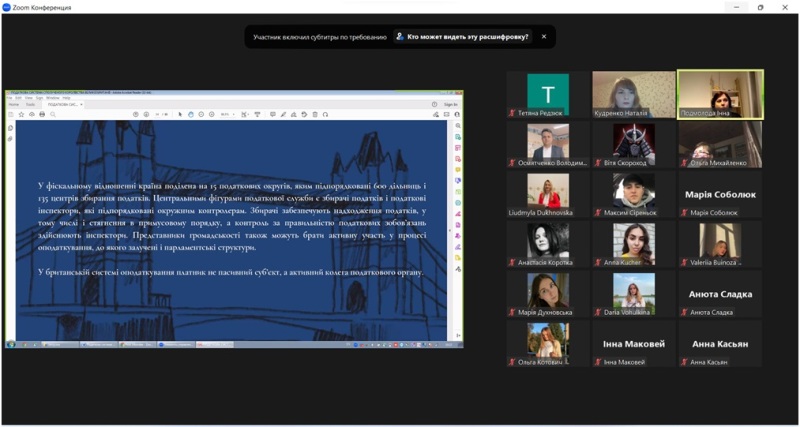Click Sign In in Acrobat Reader

click(x=451, y=105)
